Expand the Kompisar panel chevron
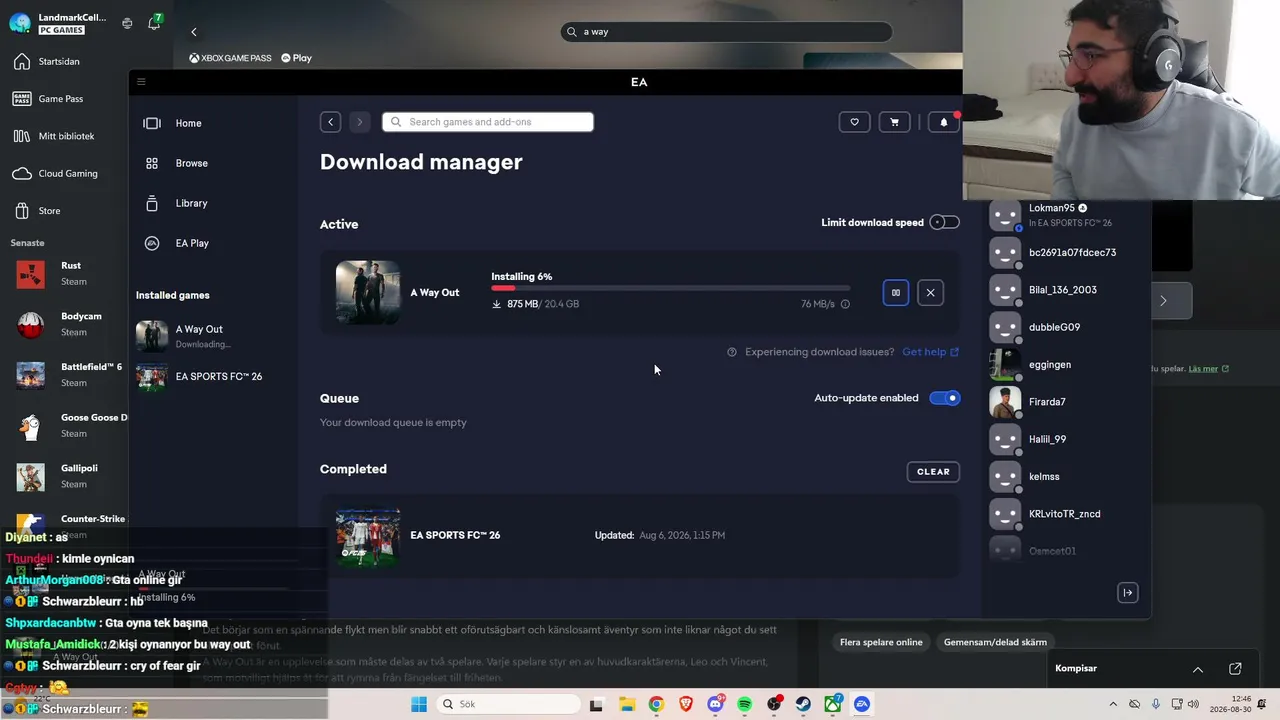1280x720 pixels. coord(1198,669)
